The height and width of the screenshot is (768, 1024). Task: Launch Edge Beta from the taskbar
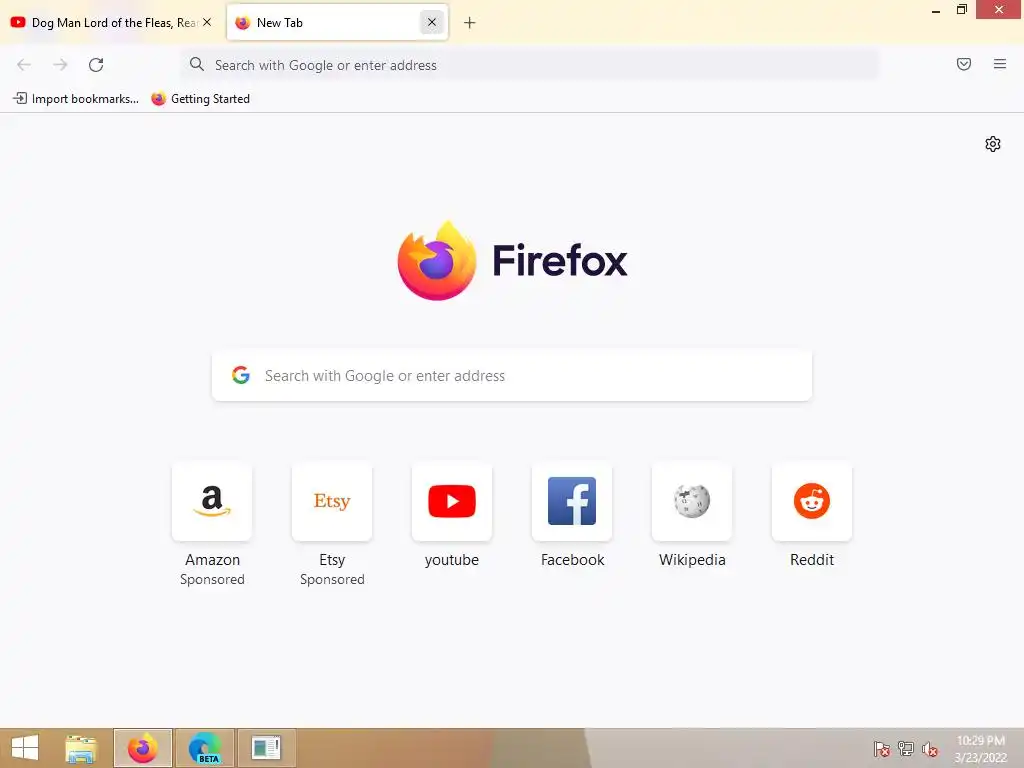(x=205, y=748)
